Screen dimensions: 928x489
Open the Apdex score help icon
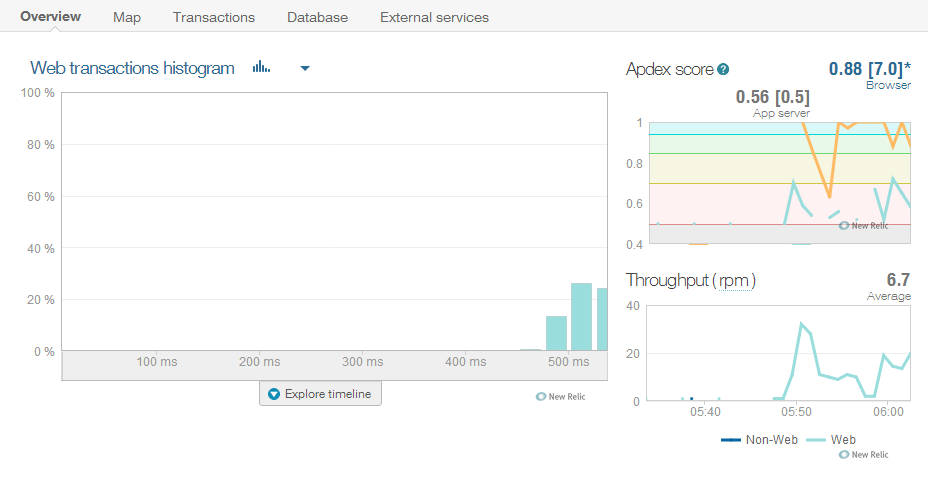click(x=723, y=69)
